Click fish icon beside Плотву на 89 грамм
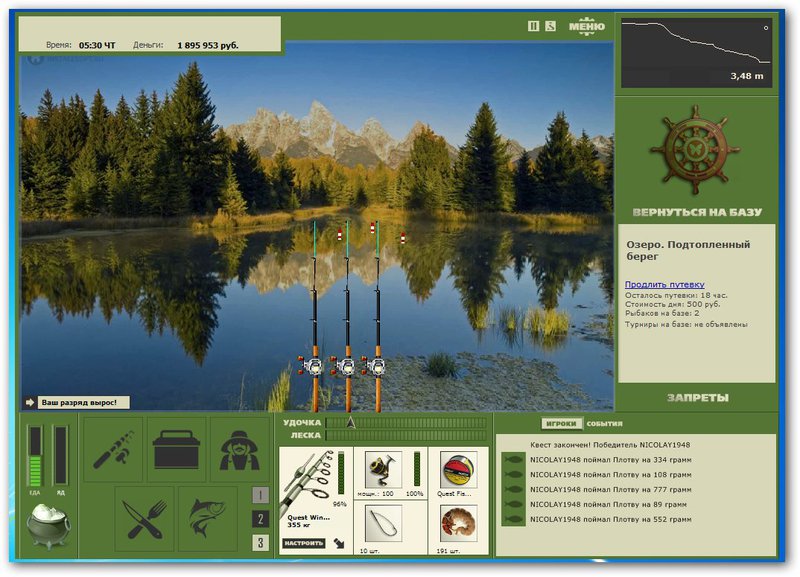 (x=513, y=504)
